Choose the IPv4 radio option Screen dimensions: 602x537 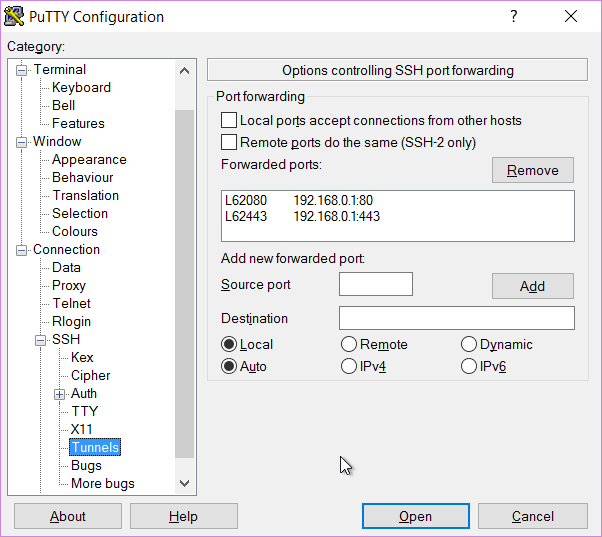(x=349, y=366)
